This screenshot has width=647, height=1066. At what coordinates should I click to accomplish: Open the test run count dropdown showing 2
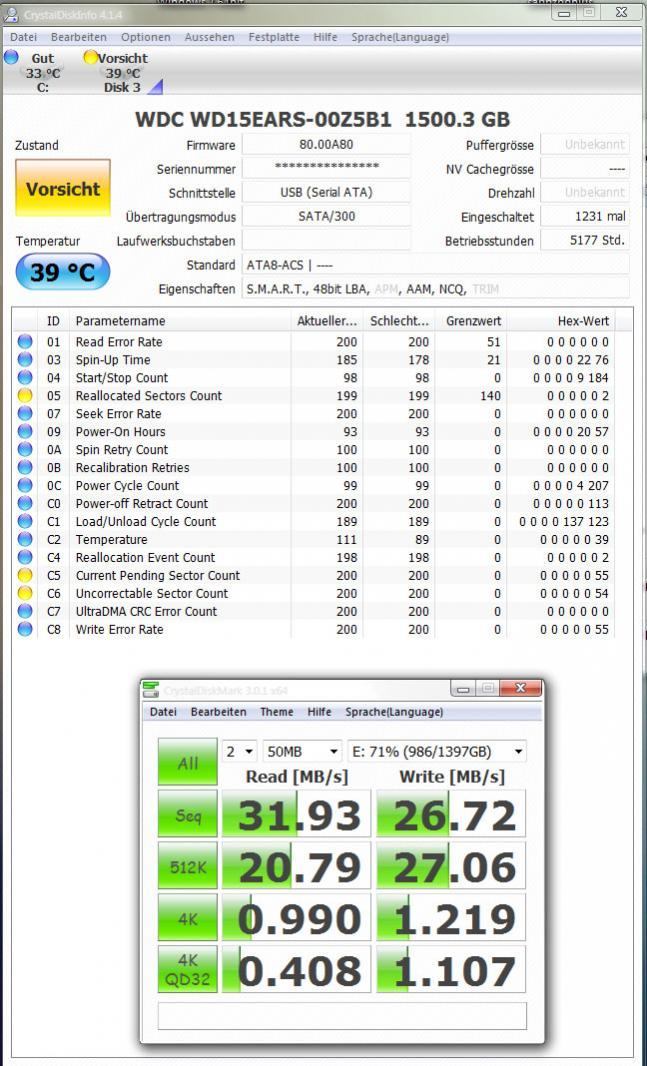click(x=240, y=751)
